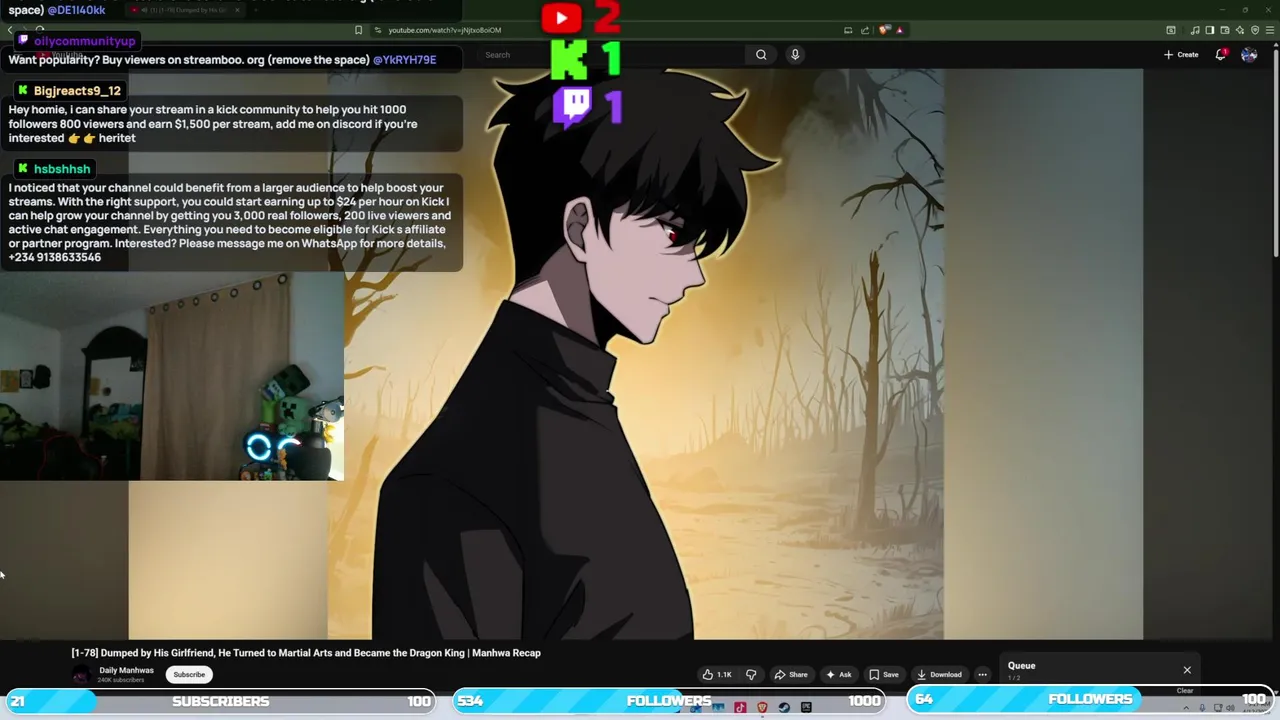Open Steam from the Windows taskbar

784,708
